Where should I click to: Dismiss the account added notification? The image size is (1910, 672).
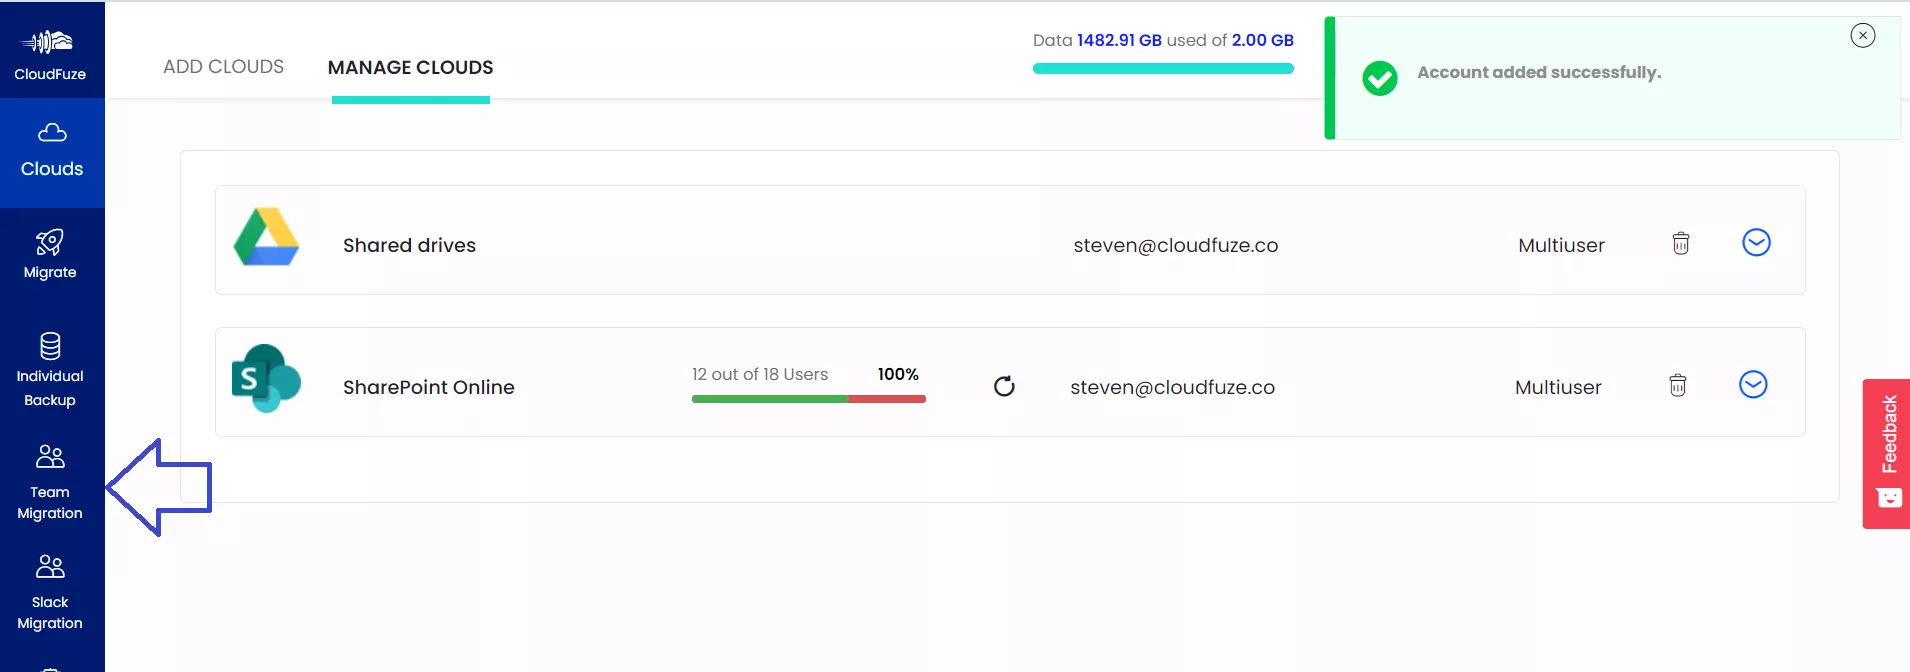1863,35
